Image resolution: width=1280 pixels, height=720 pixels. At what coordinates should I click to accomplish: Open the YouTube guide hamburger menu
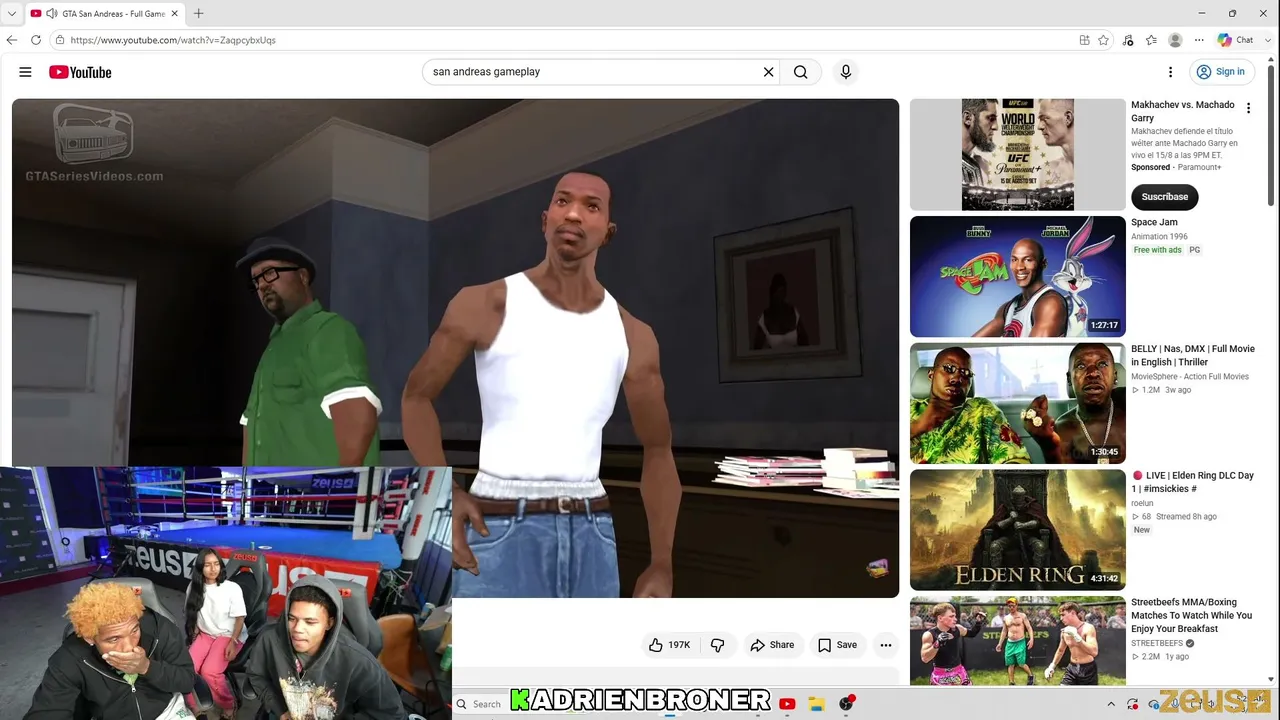25,72
